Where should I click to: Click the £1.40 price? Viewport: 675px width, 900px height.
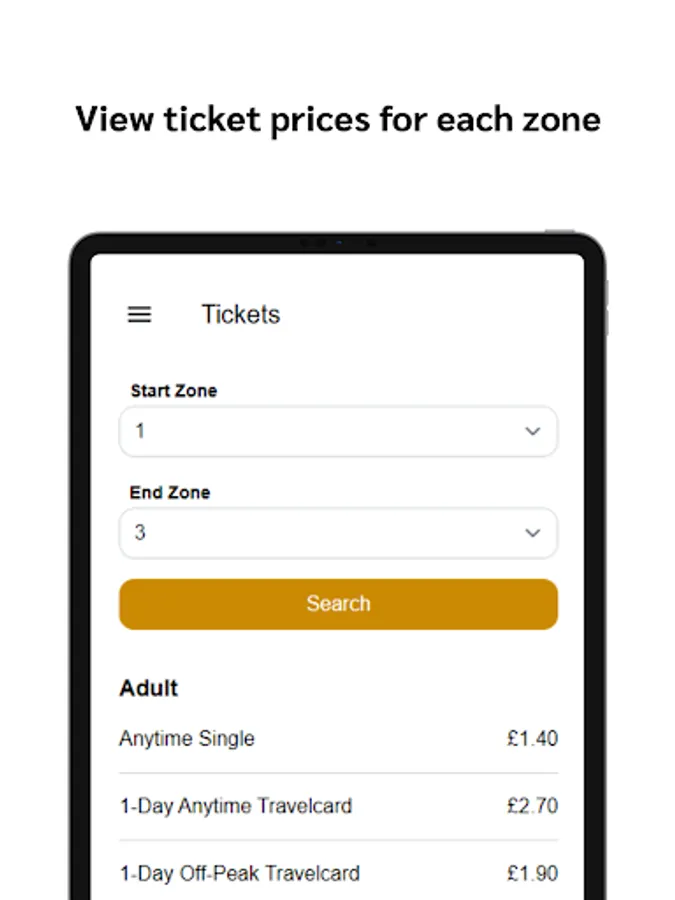[x=532, y=739]
